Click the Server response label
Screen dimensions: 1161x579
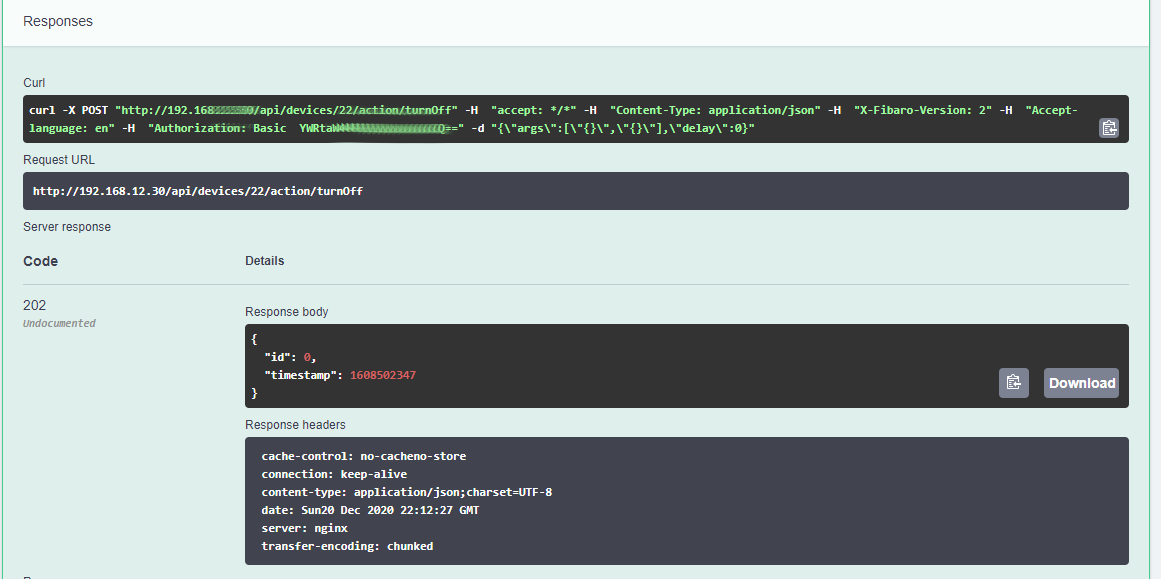point(67,227)
